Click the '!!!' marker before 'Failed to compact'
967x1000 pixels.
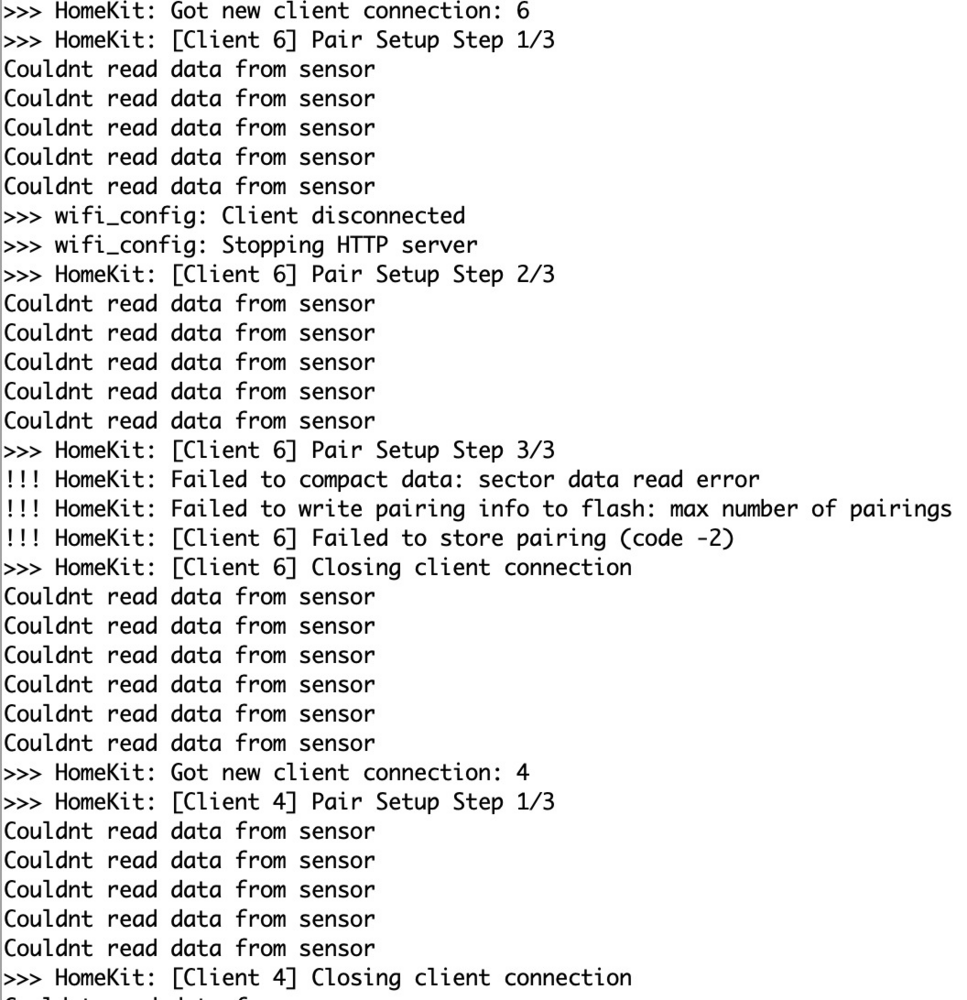point(22,480)
